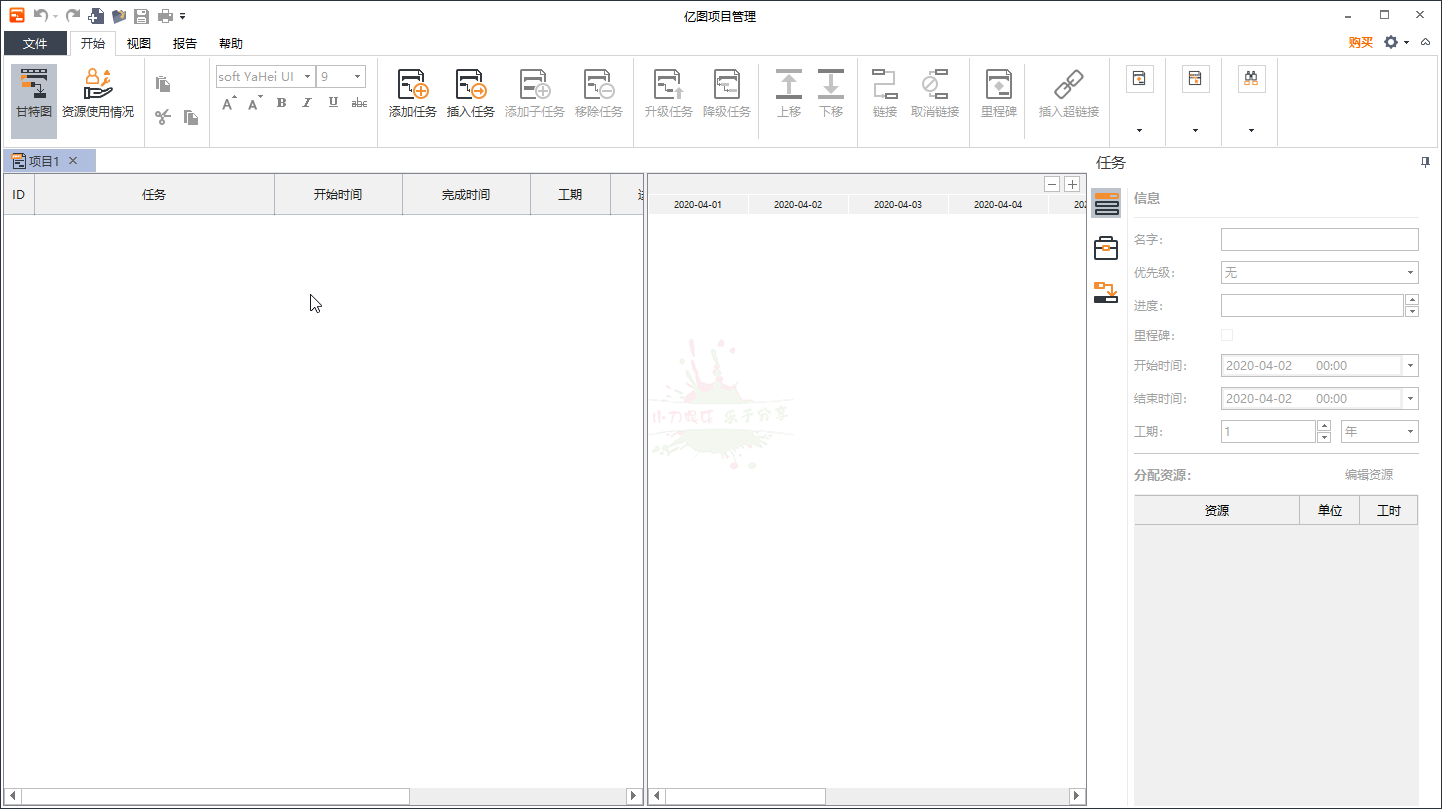Switch to the View (视图) ribbon tab
1442x809 pixels.
[138, 44]
